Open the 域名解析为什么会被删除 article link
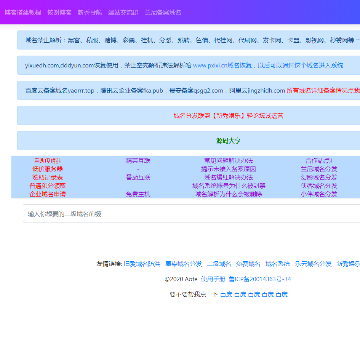Viewport: 360px width, 360px height. coord(229,194)
